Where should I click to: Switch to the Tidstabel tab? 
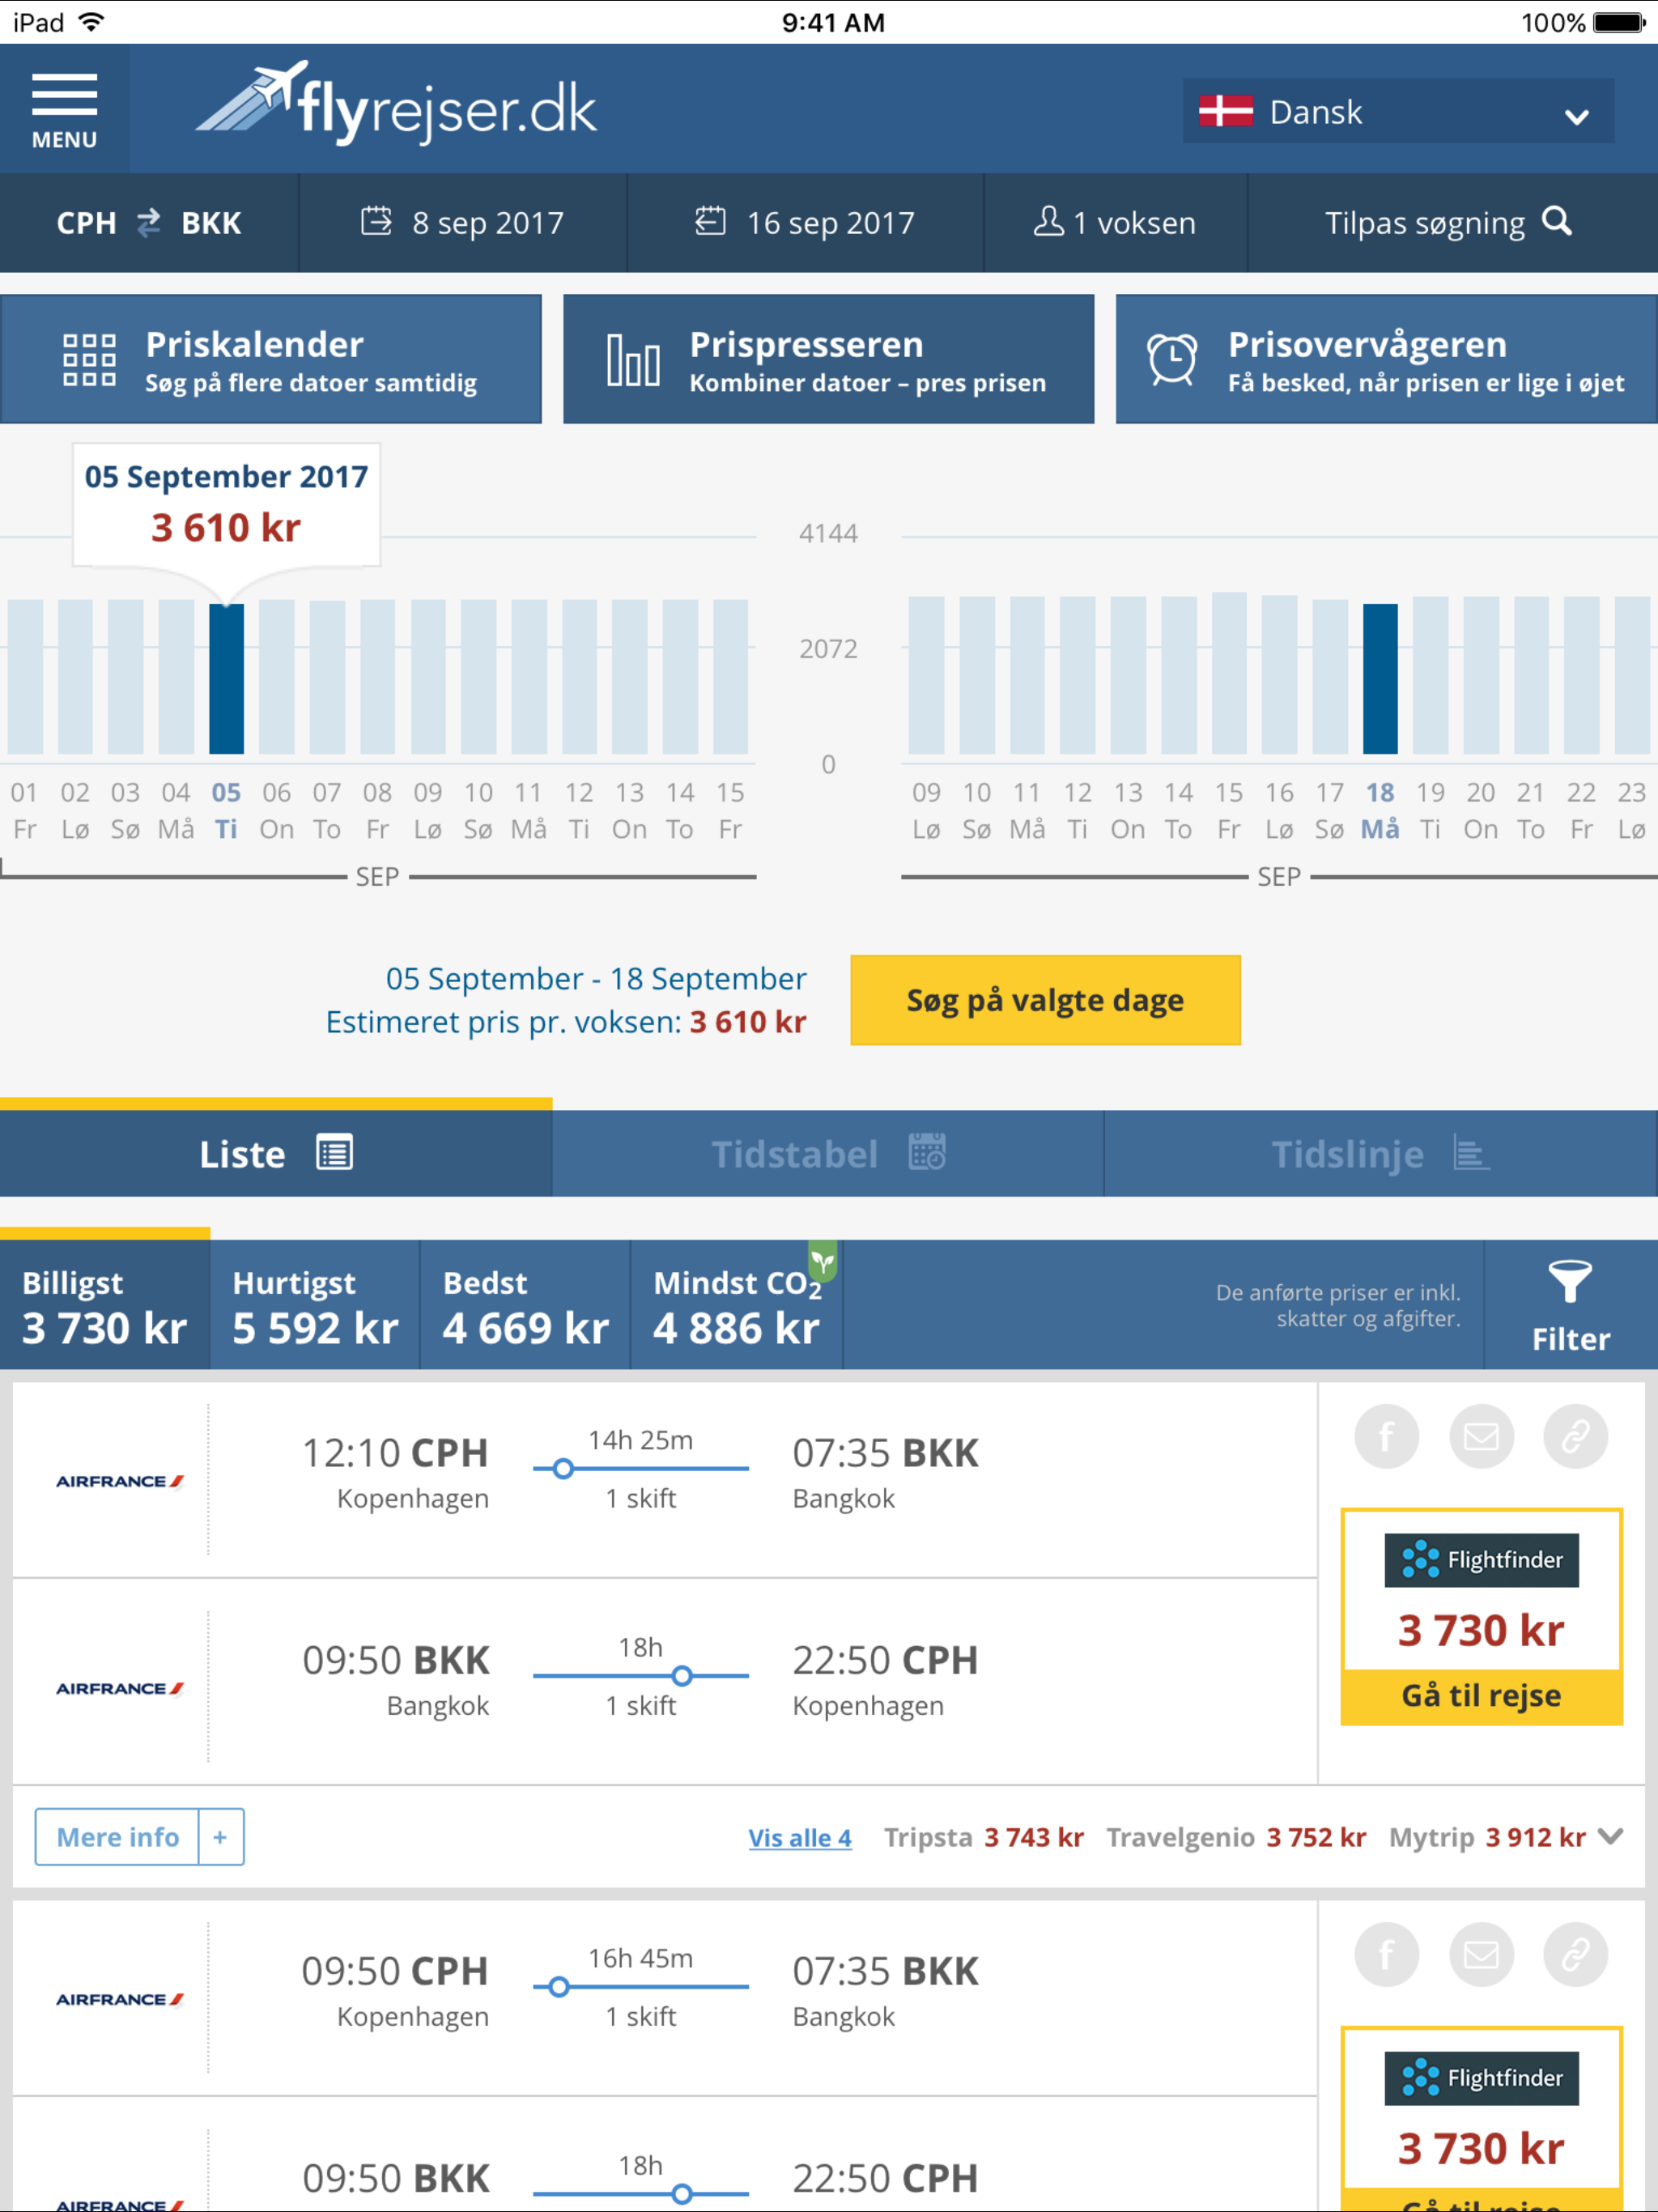[x=828, y=1154]
